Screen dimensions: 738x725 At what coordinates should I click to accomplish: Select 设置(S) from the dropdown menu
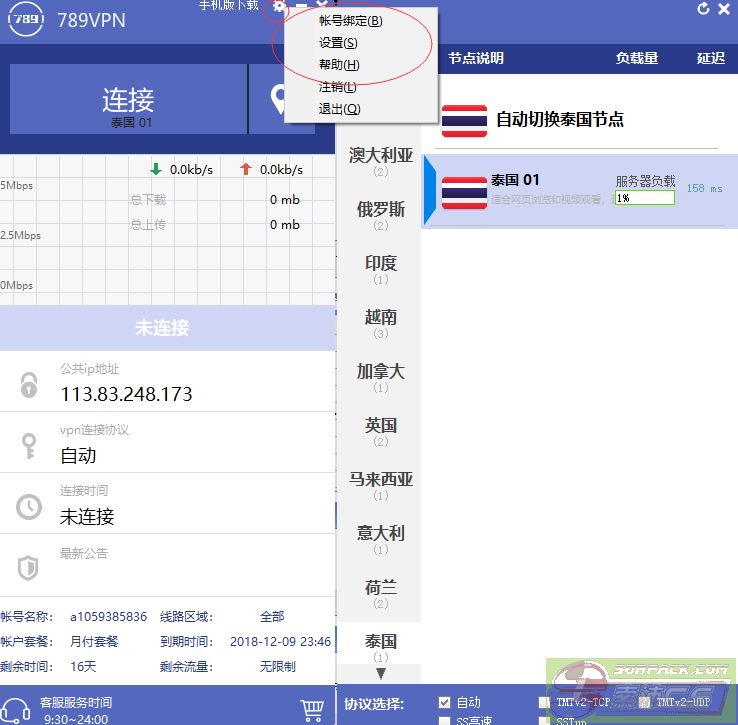(x=338, y=43)
